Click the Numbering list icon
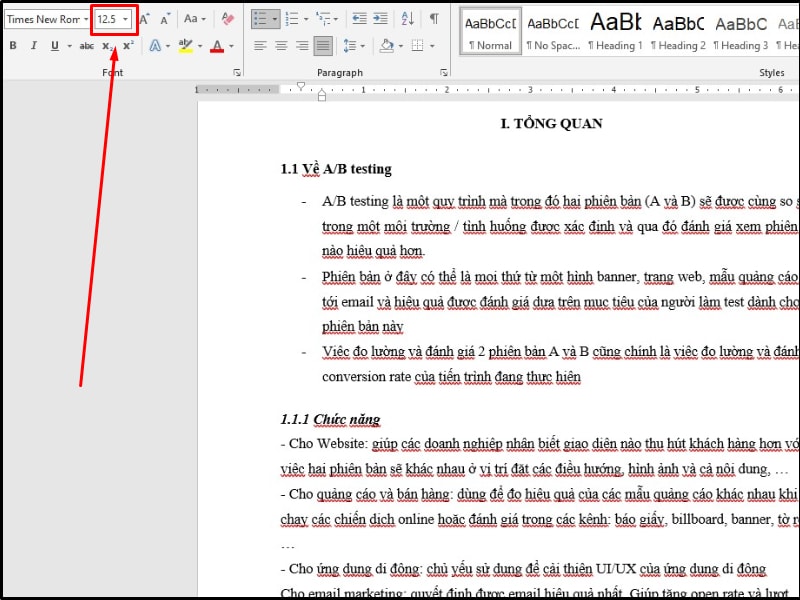800x600 pixels. [292, 19]
